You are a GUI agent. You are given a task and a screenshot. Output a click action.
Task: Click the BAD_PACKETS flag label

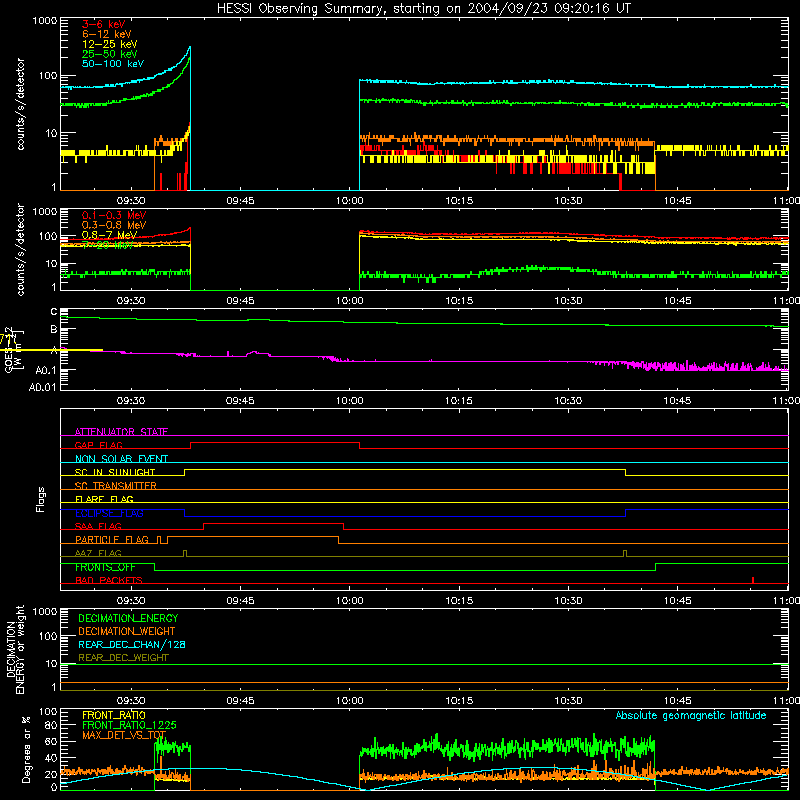109,580
